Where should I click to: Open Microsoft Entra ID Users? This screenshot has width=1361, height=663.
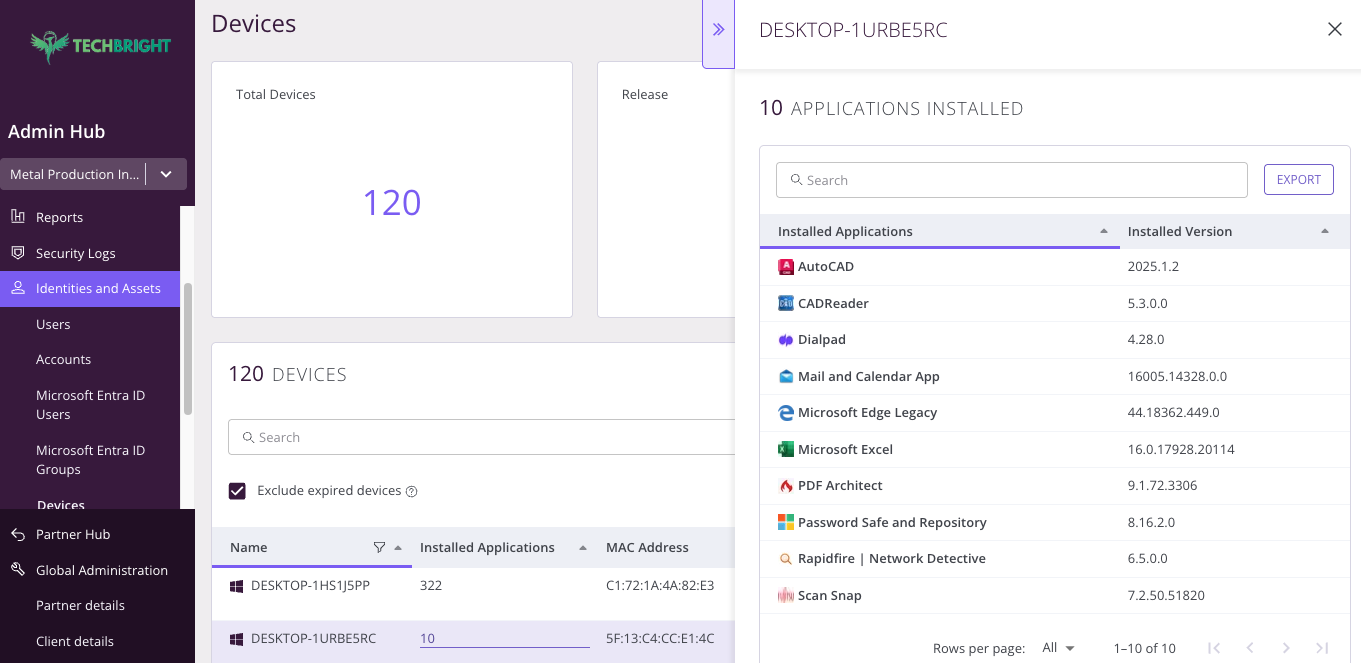90,405
